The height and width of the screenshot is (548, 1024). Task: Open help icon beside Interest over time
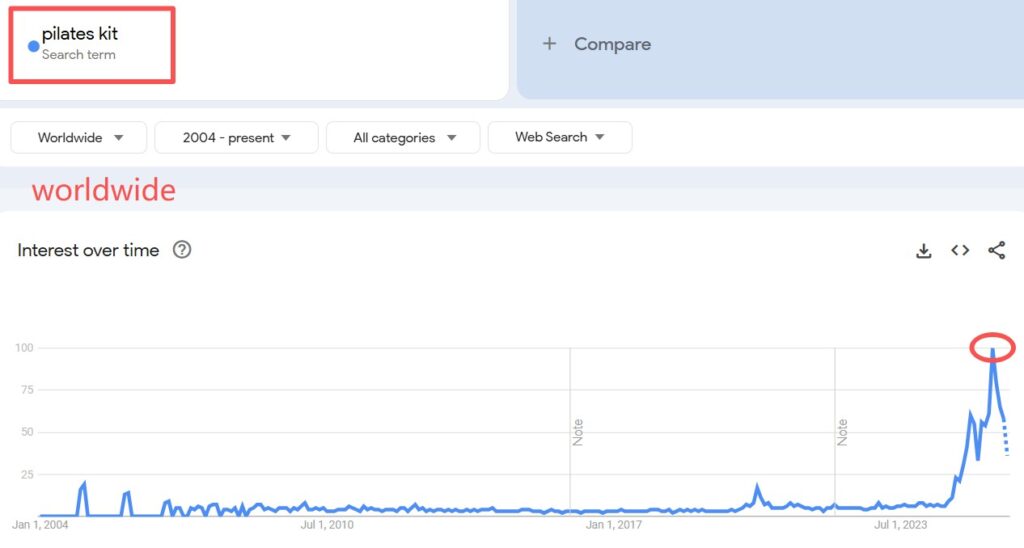182,250
